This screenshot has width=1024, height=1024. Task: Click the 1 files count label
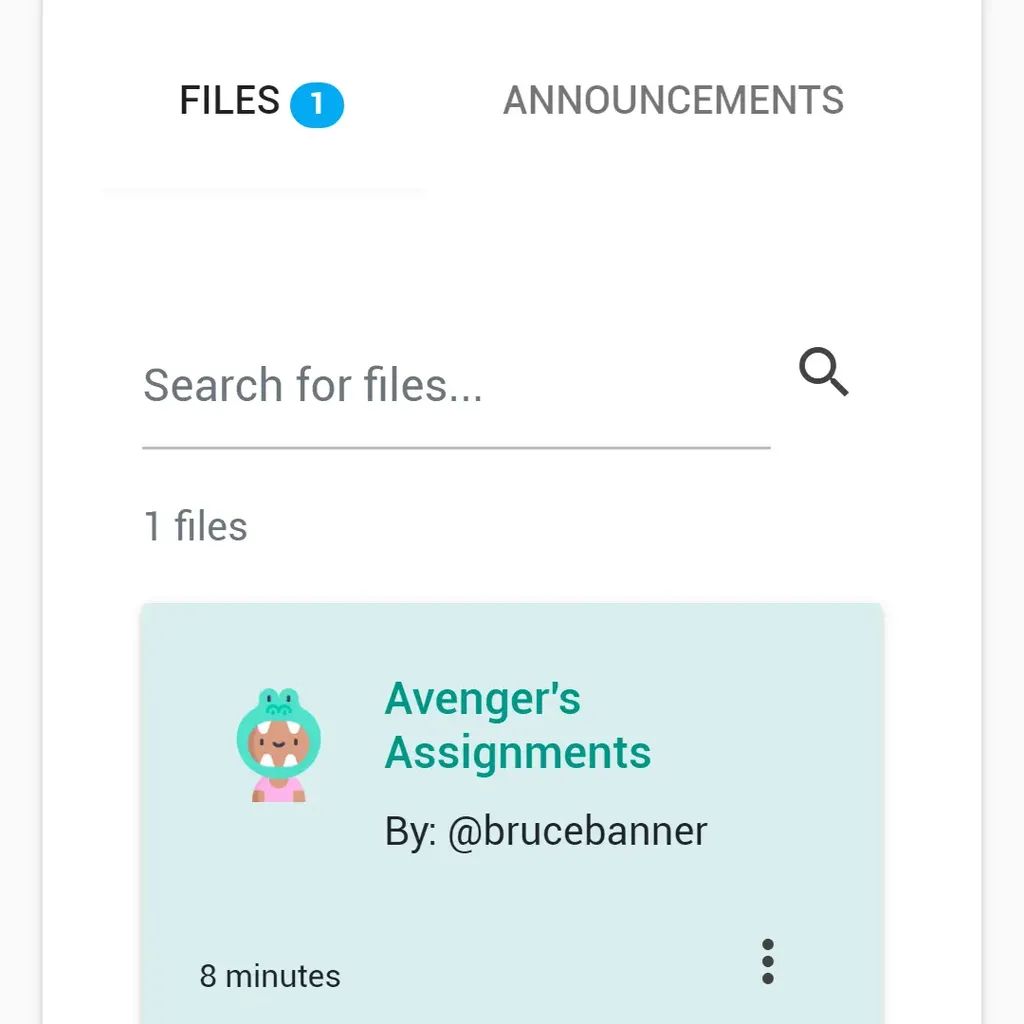pyautogui.click(x=196, y=525)
